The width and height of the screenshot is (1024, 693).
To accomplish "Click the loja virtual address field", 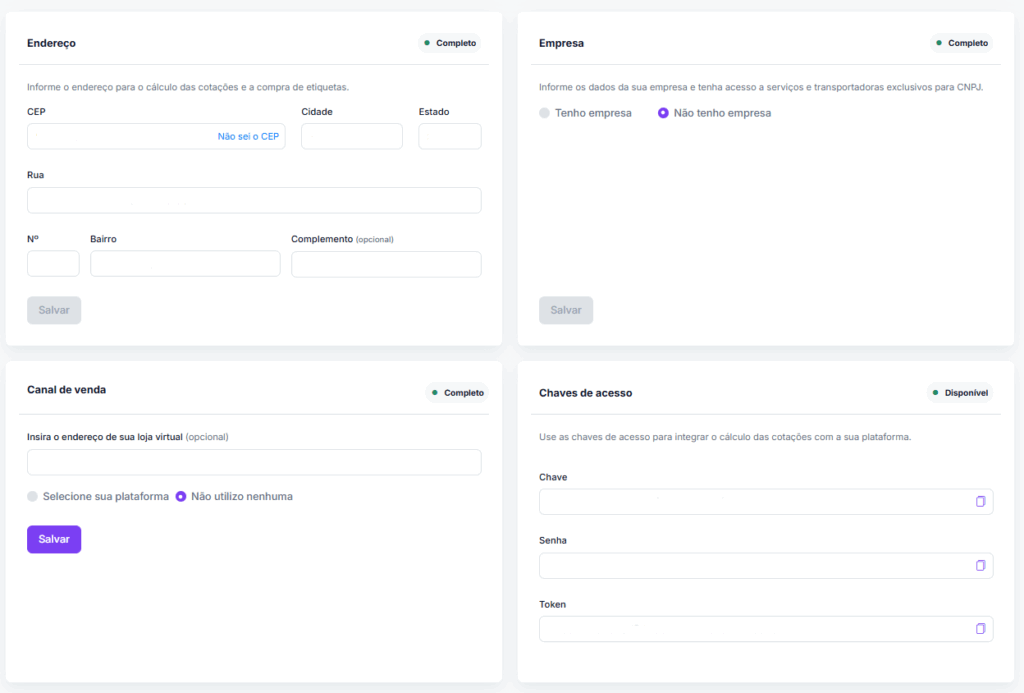I will pos(254,462).
